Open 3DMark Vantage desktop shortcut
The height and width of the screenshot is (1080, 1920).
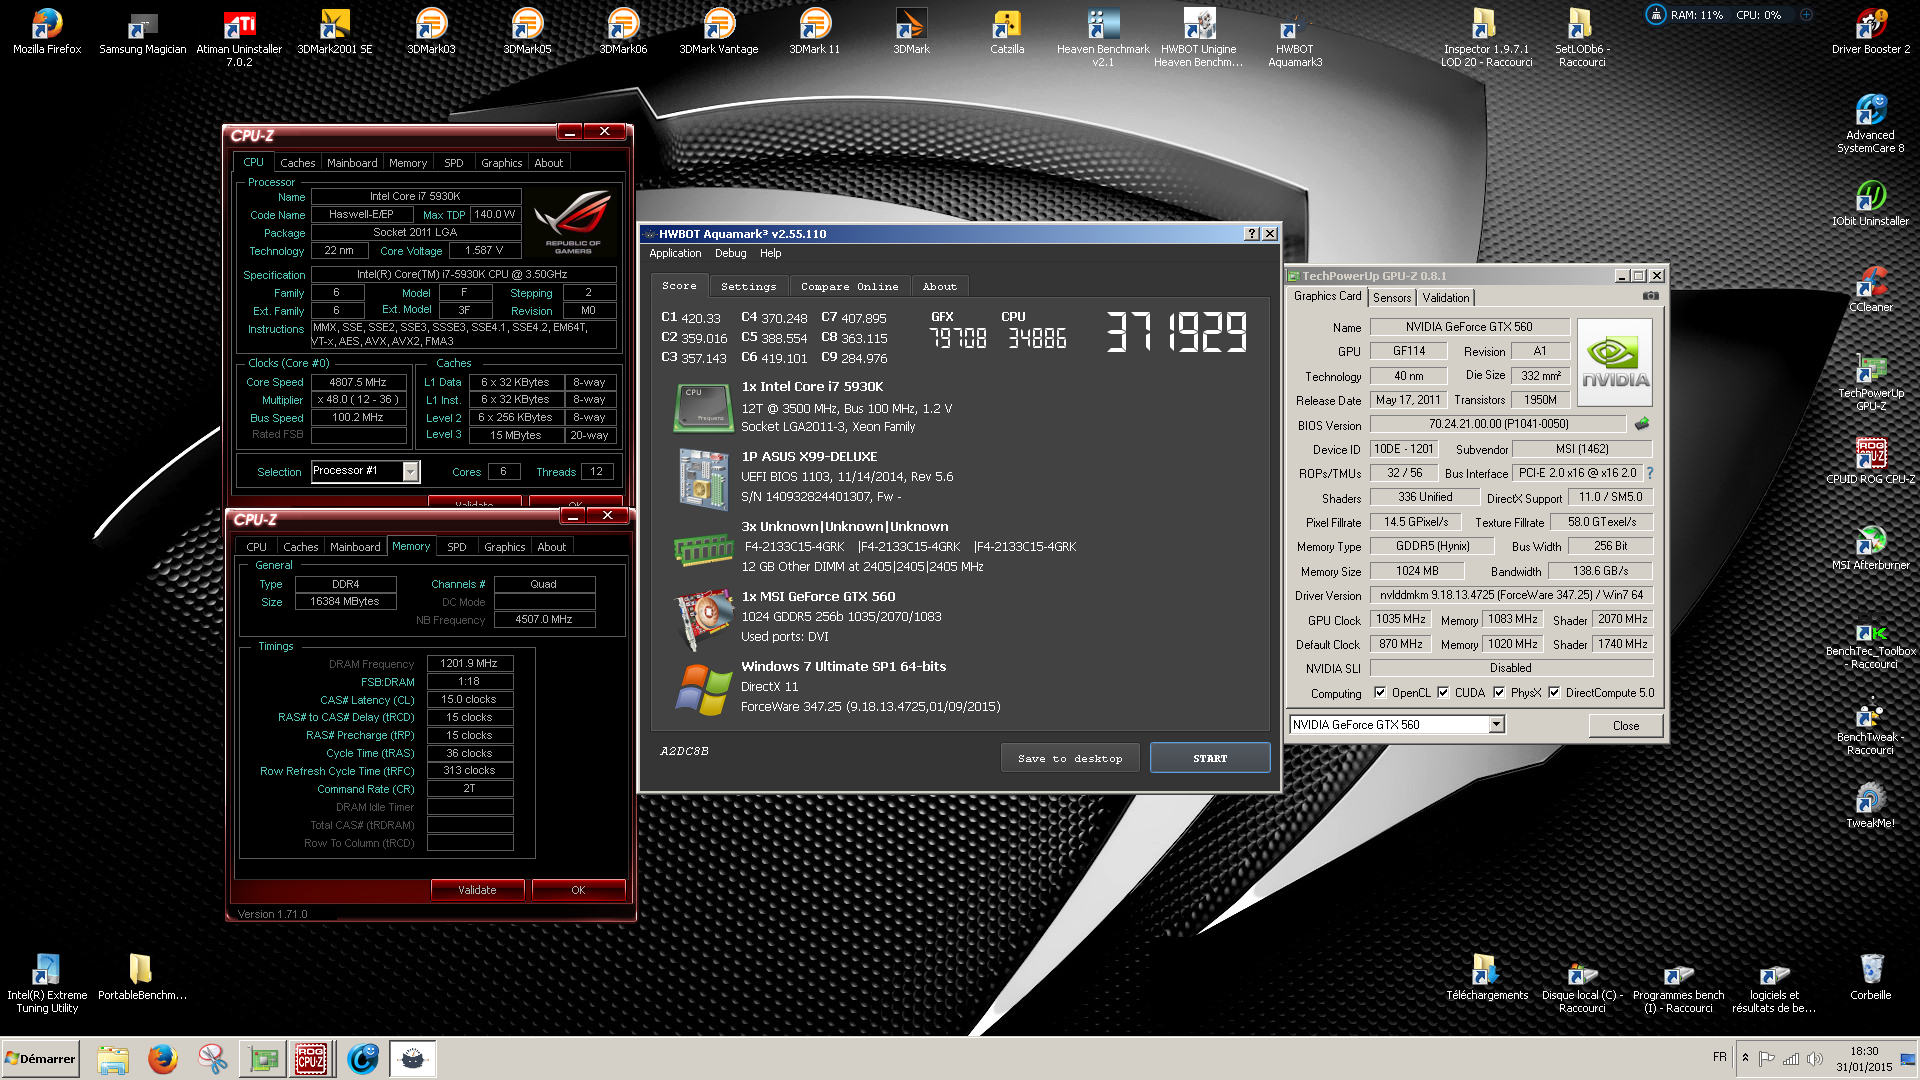coord(719,31)
